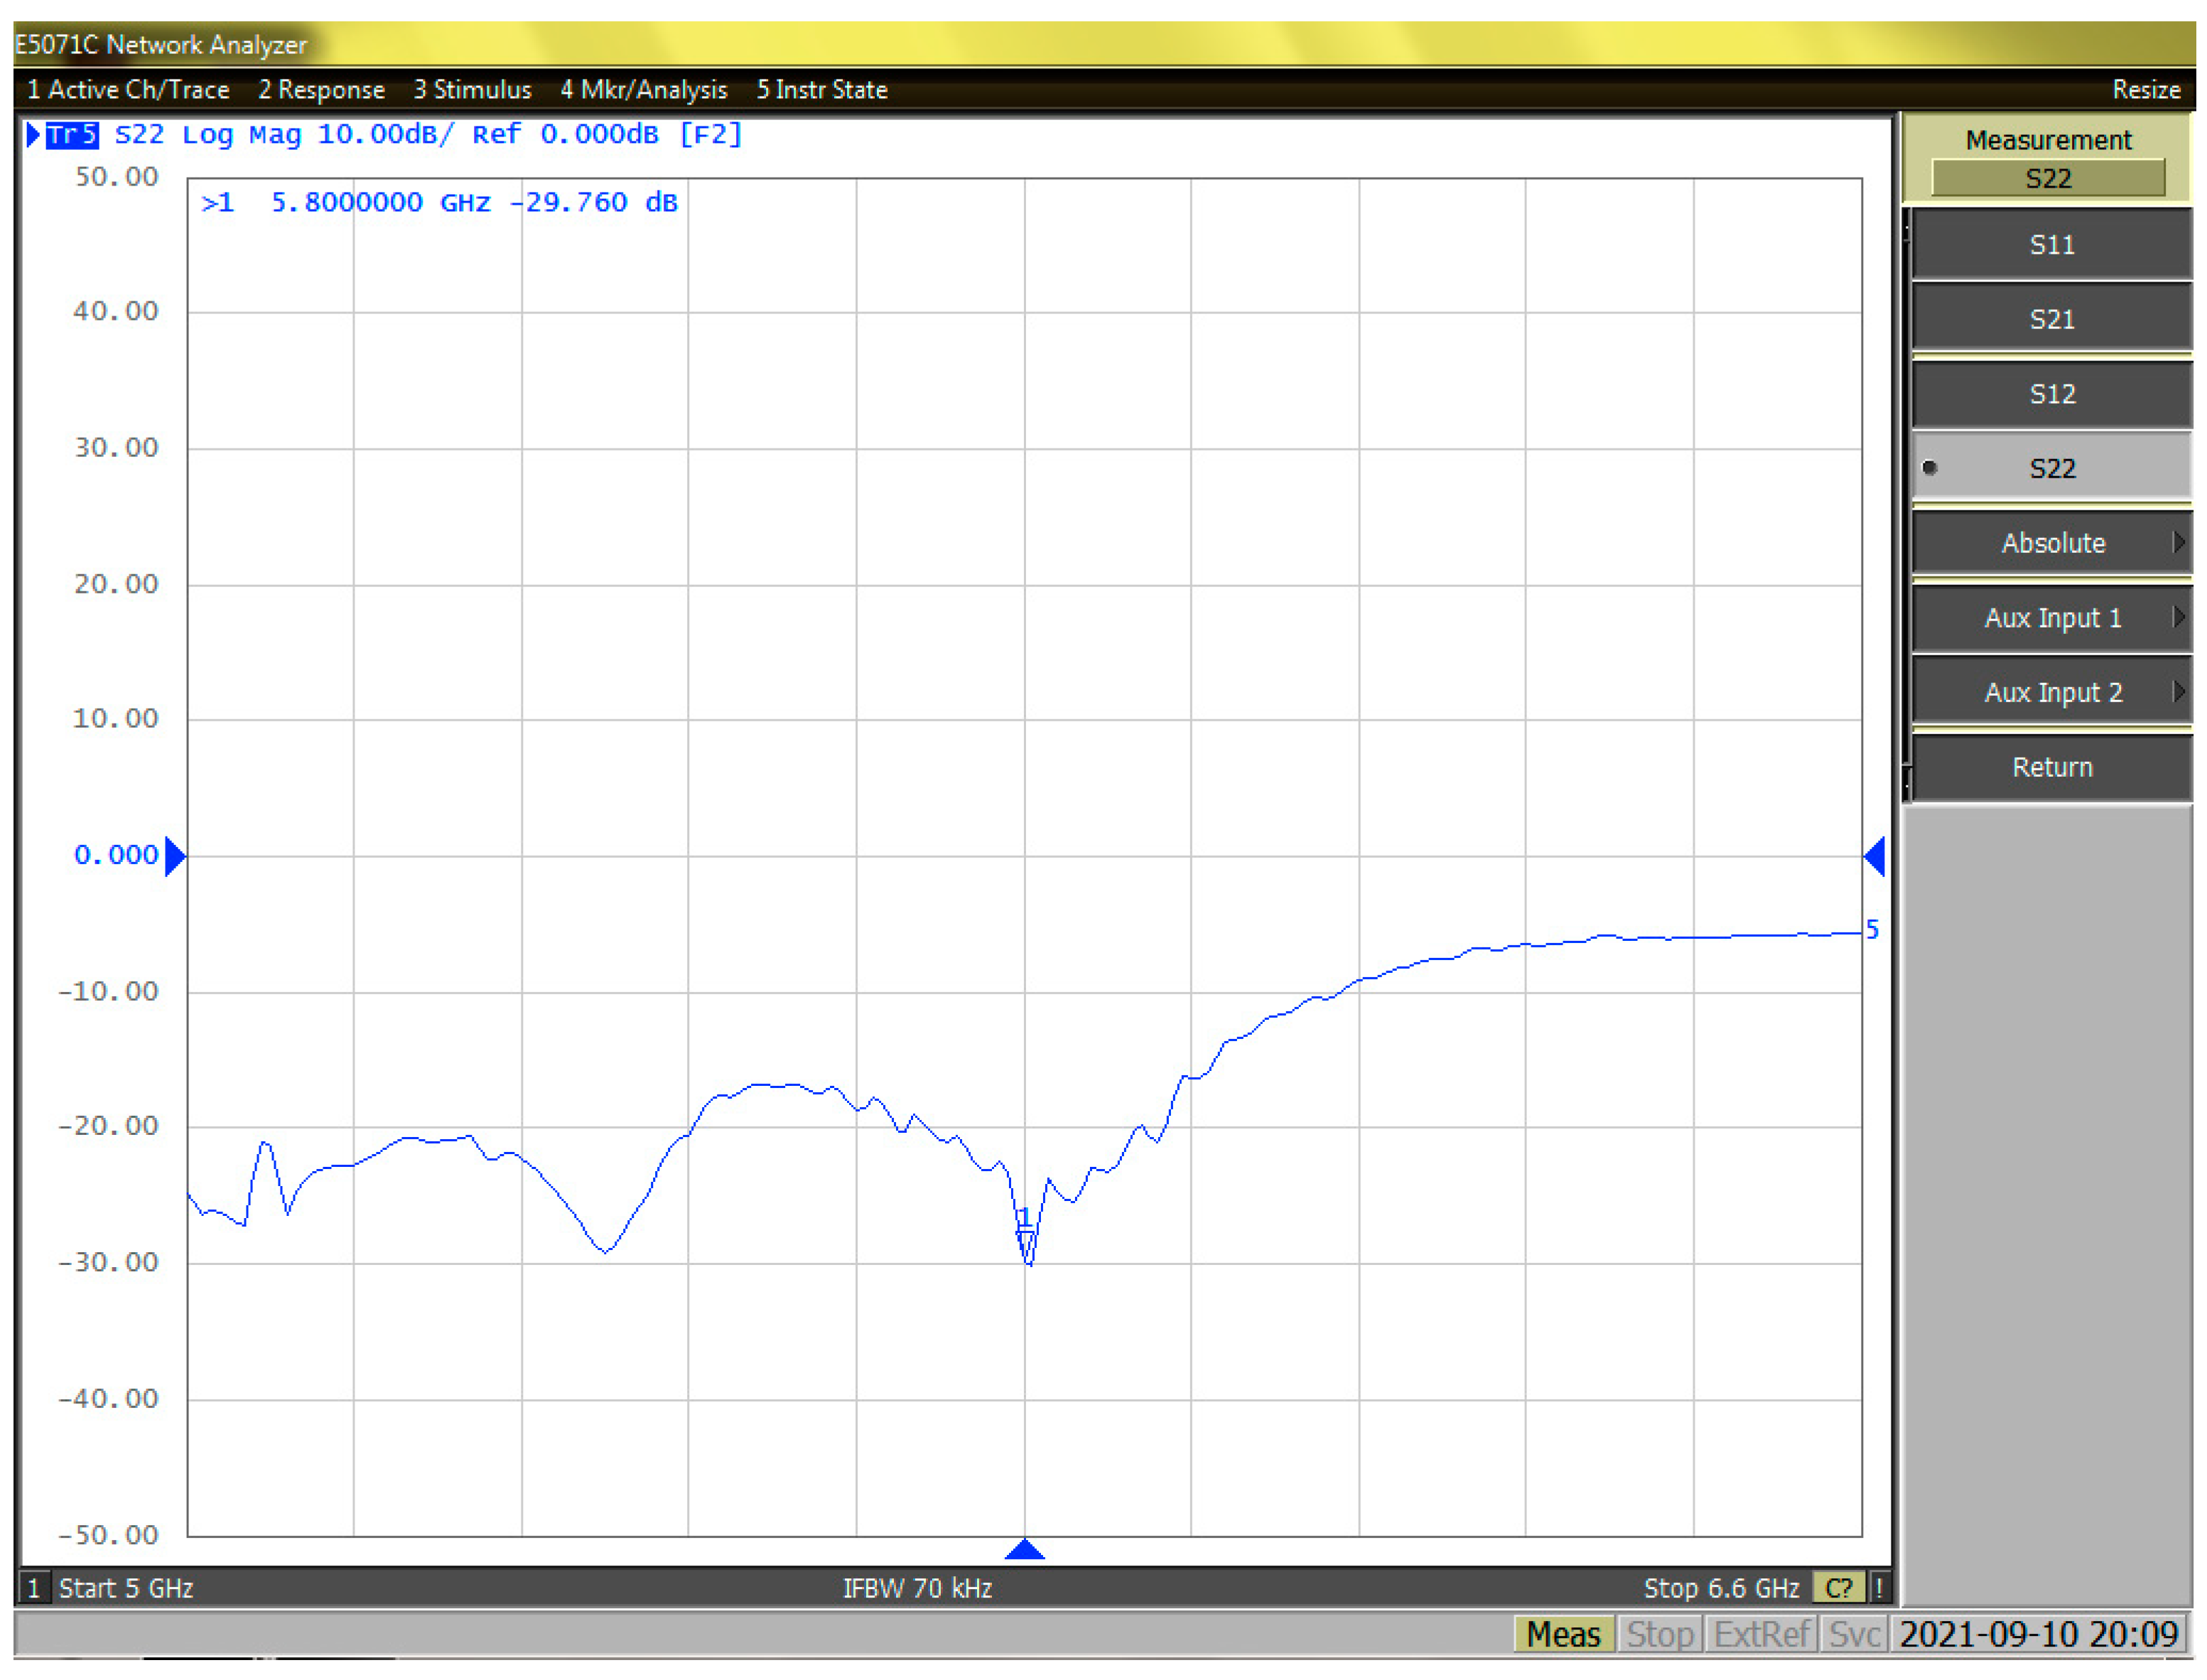Image resolution: width=2207 pixels, height=1680 pixels.
Task: Click the left reference level arrow at 0.000
Action: (x=175, y=856)
